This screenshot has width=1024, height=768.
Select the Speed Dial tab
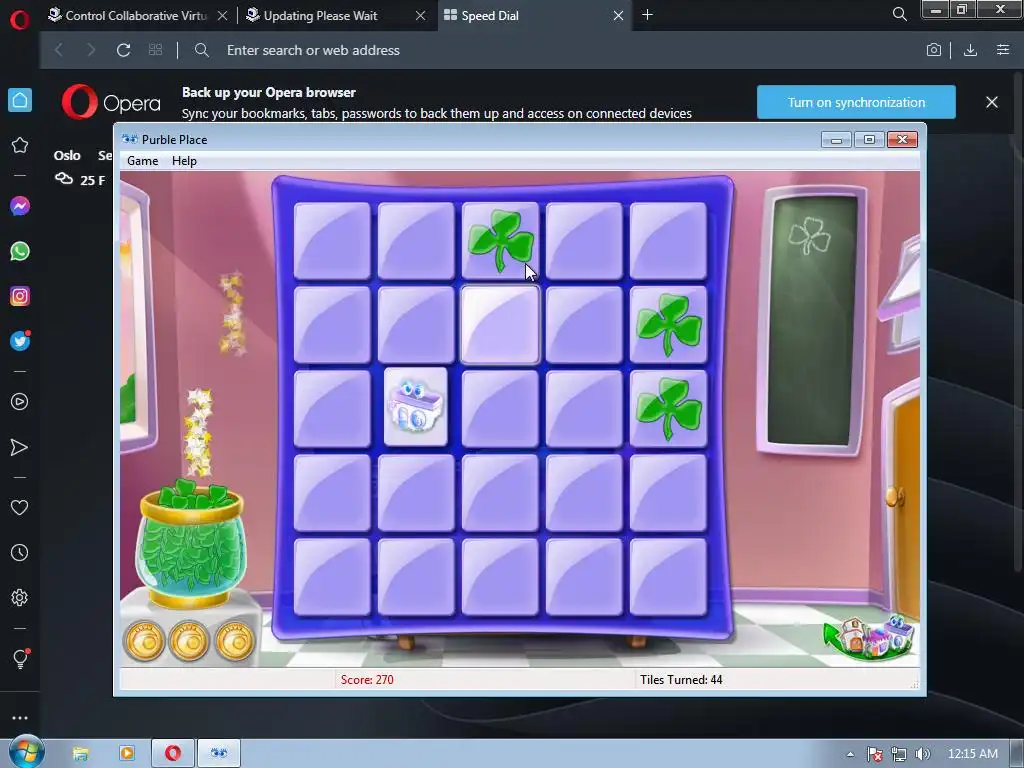490,15
